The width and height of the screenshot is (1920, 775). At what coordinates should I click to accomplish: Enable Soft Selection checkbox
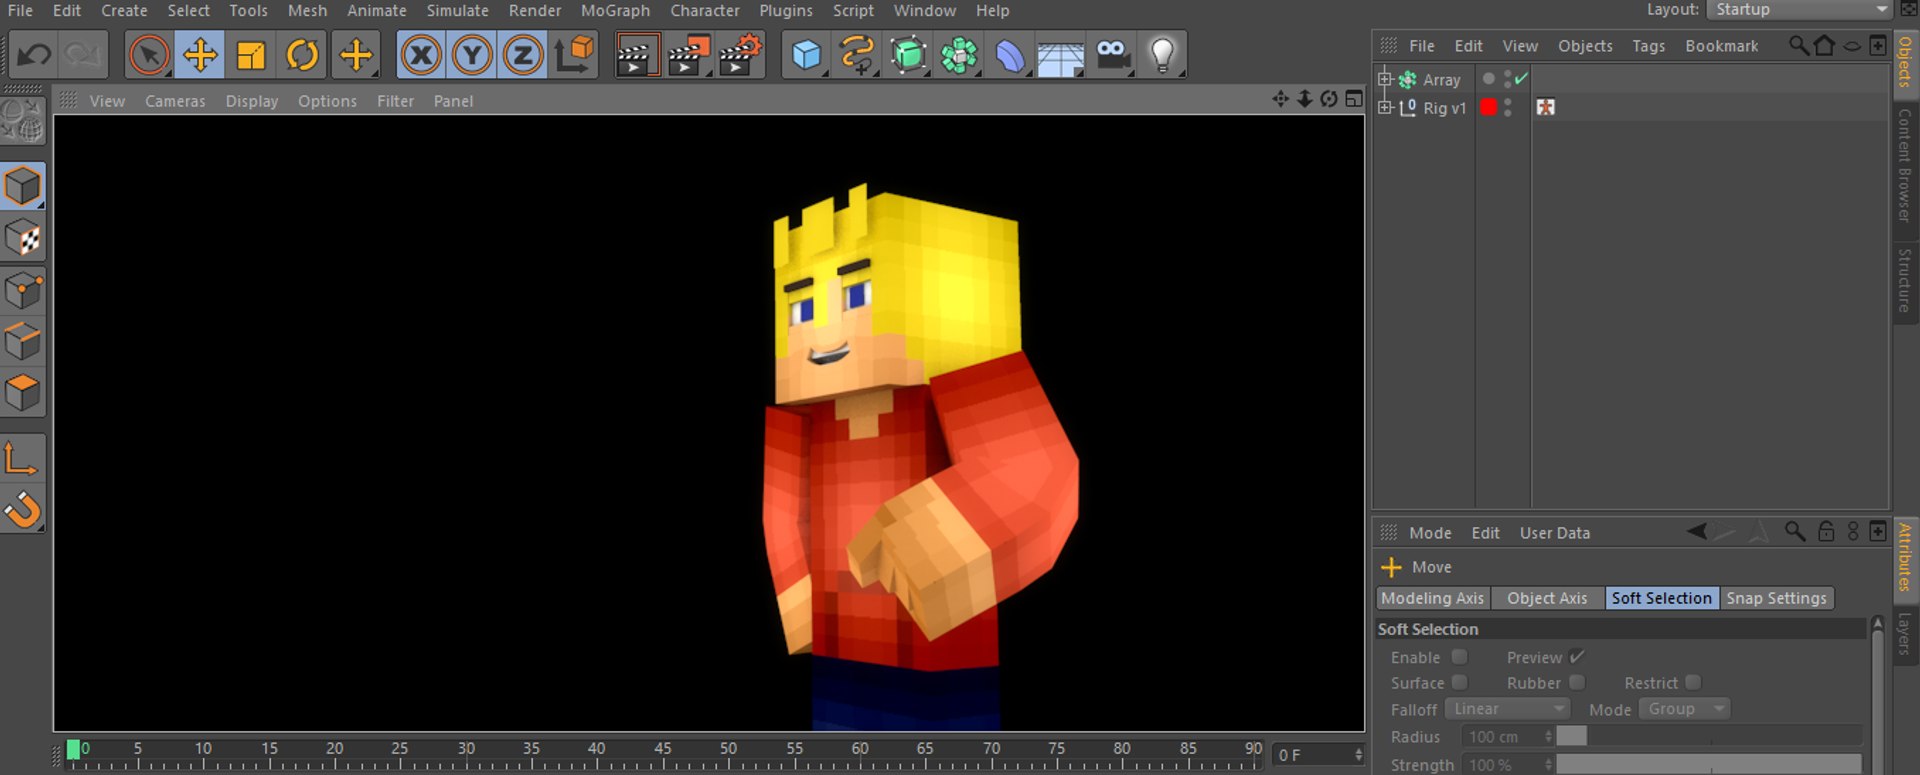tap(1459, 657)
